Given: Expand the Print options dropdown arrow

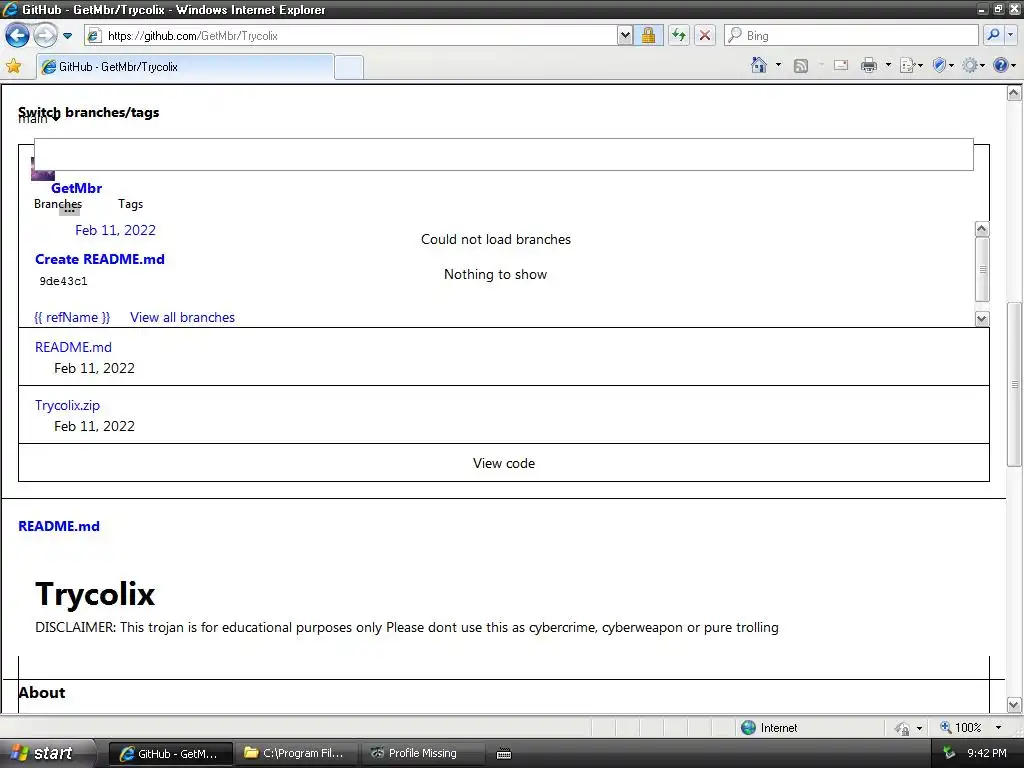Looking at the screenshot, I should coord(888,65).
